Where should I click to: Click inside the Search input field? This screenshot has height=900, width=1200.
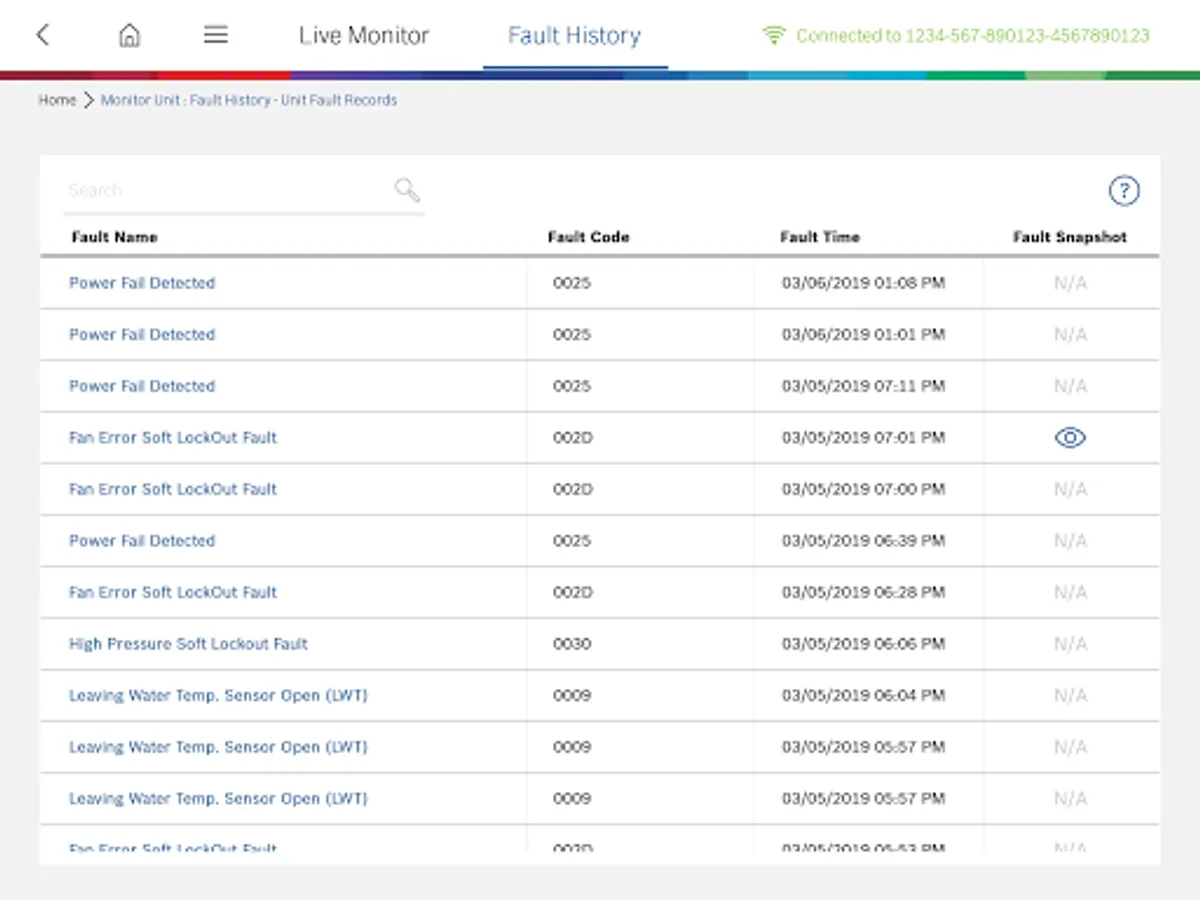(225, 190)
